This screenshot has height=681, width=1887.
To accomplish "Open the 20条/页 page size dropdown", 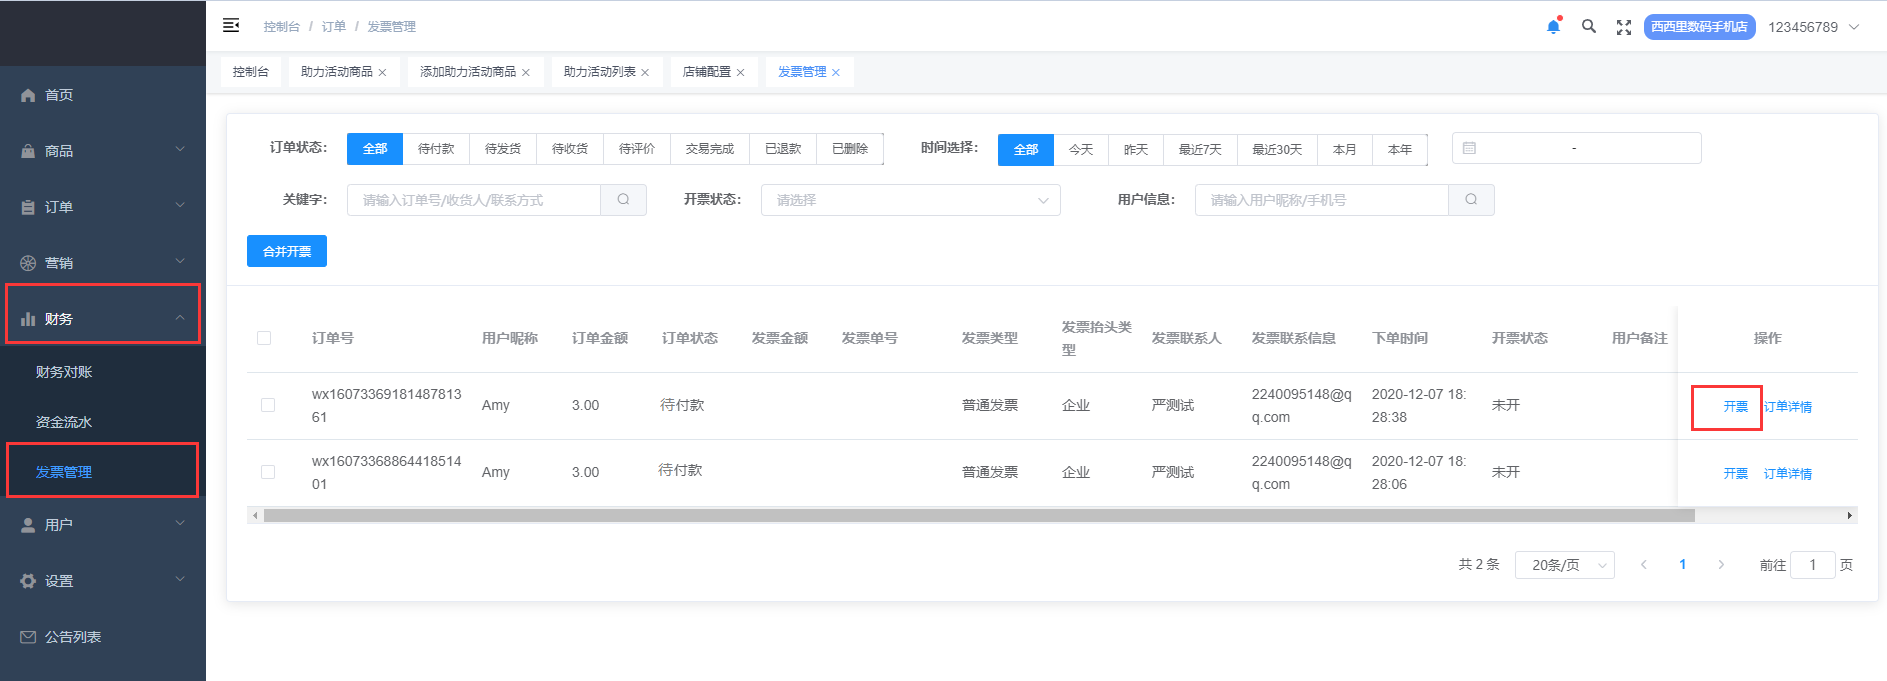I will click(x=1564, y=565).
